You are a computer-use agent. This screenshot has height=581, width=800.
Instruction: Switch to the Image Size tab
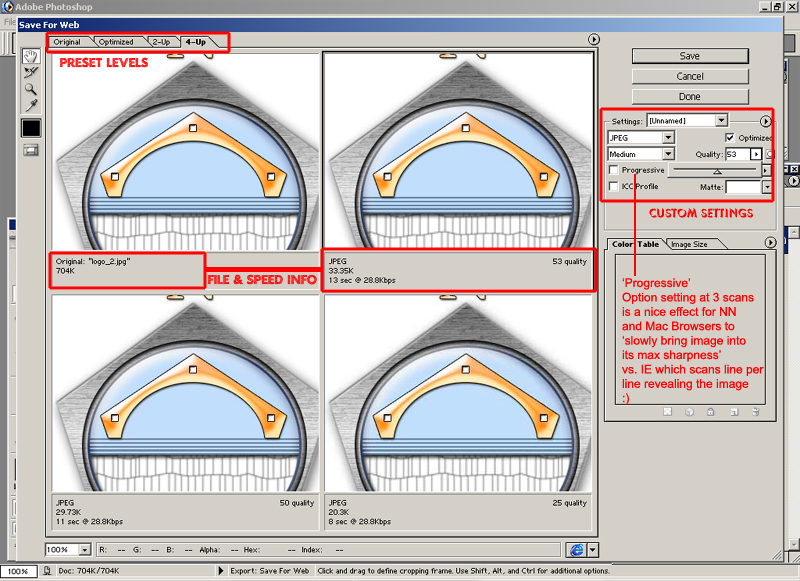tap(689, 244)
